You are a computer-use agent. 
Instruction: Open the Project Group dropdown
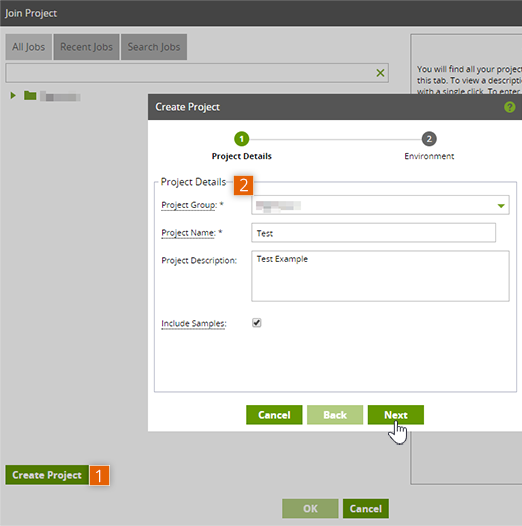point(380,205)
